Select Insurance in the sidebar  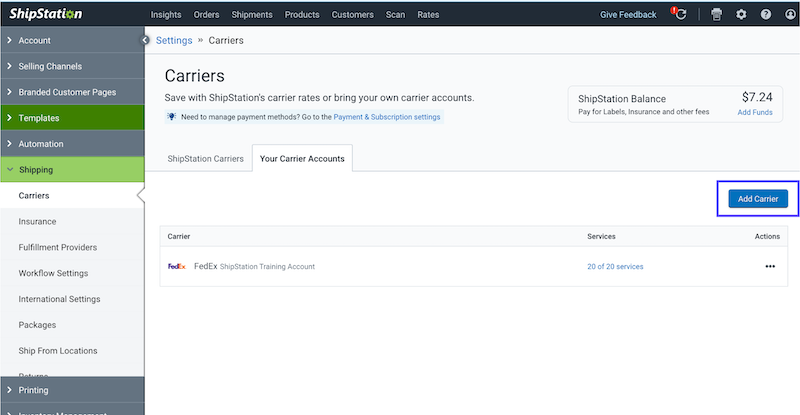(37, 222)
